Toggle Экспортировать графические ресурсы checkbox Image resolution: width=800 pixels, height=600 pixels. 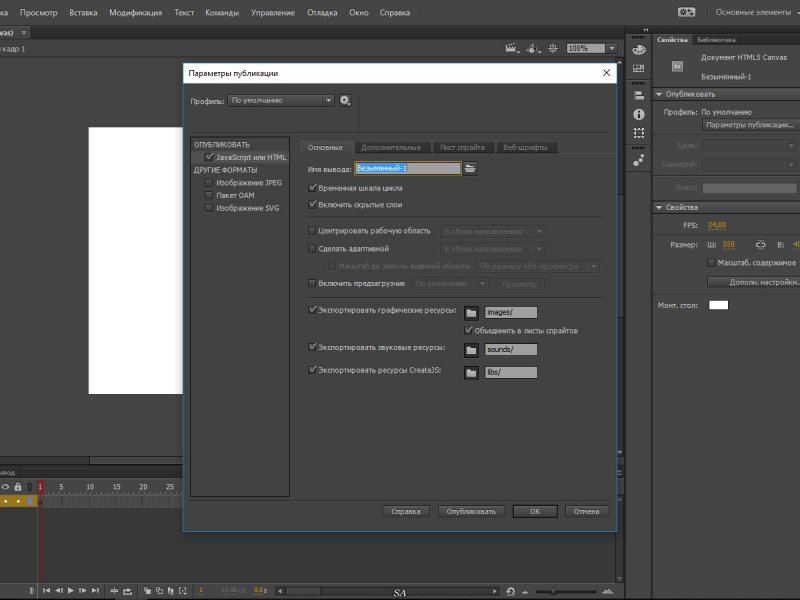(x=312, y=310)
